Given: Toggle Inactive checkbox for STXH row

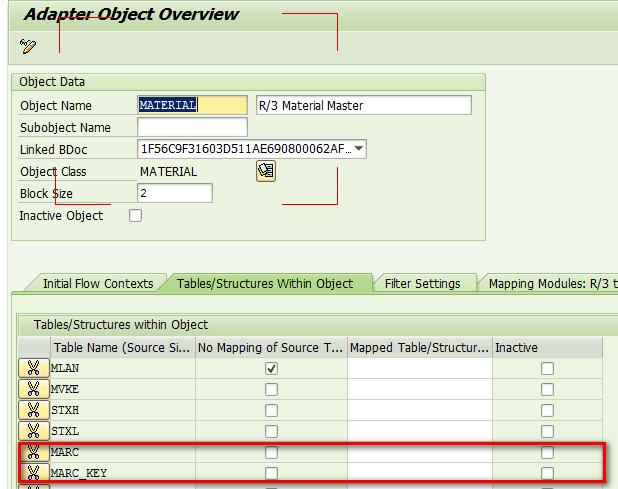Looking at the screenshot, I should pos(547,410).
